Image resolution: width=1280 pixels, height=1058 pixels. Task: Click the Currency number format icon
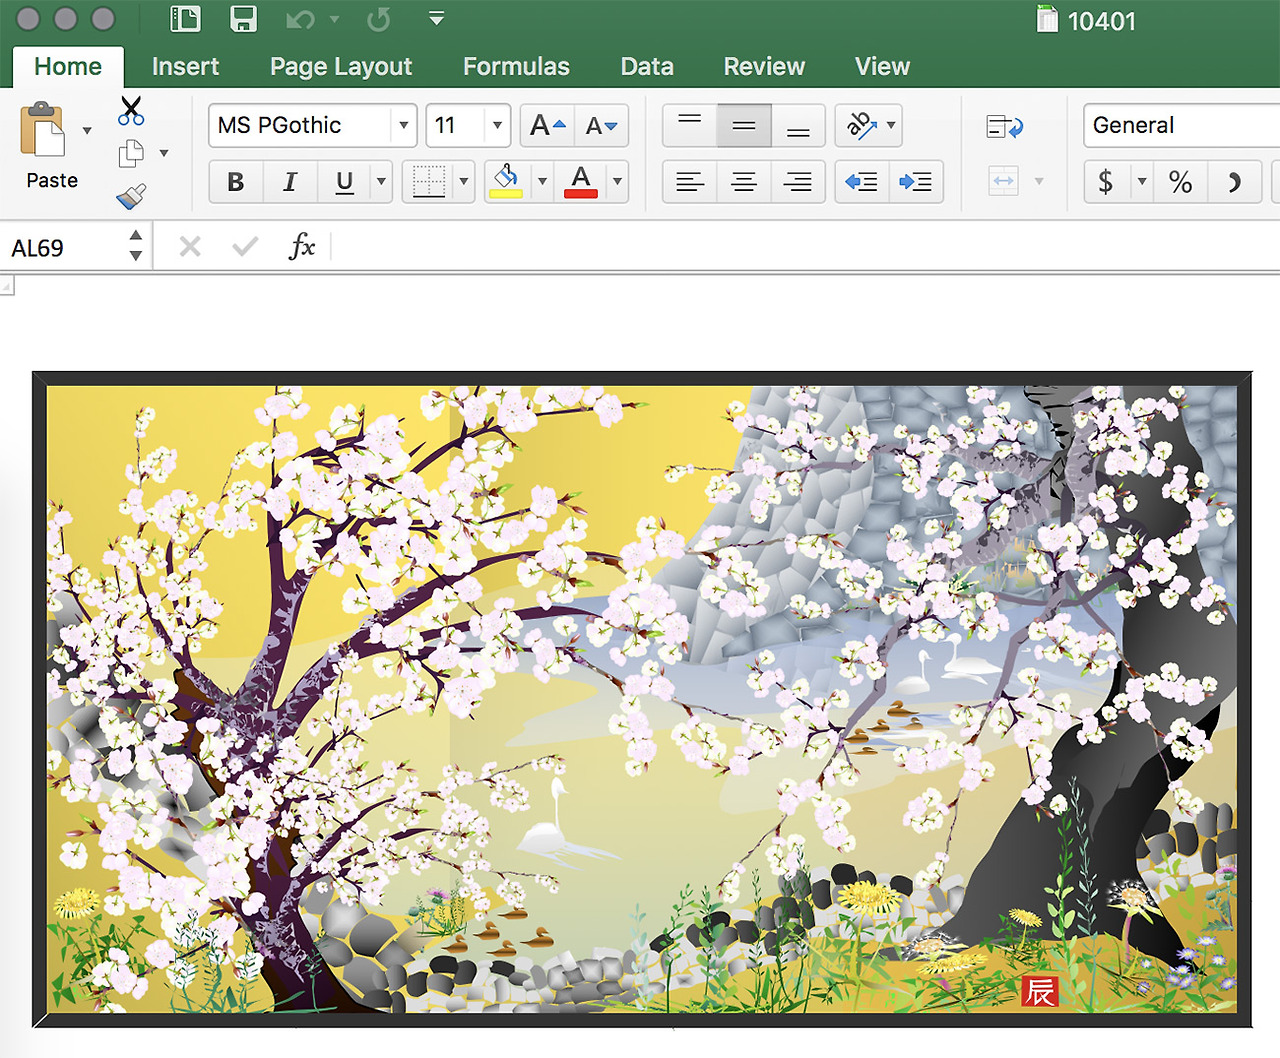(1105, 182)
